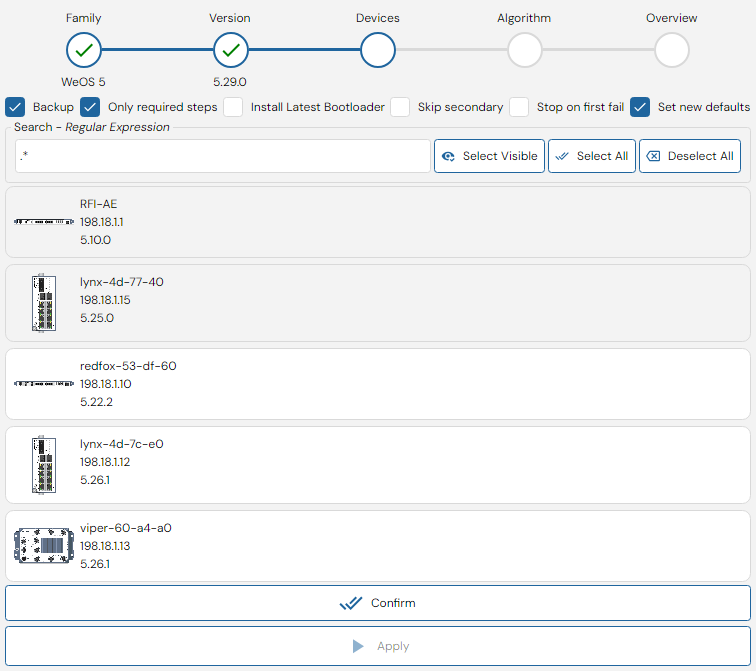Click the Devices step label
756x671 pixels.
(x=378, y=18)
